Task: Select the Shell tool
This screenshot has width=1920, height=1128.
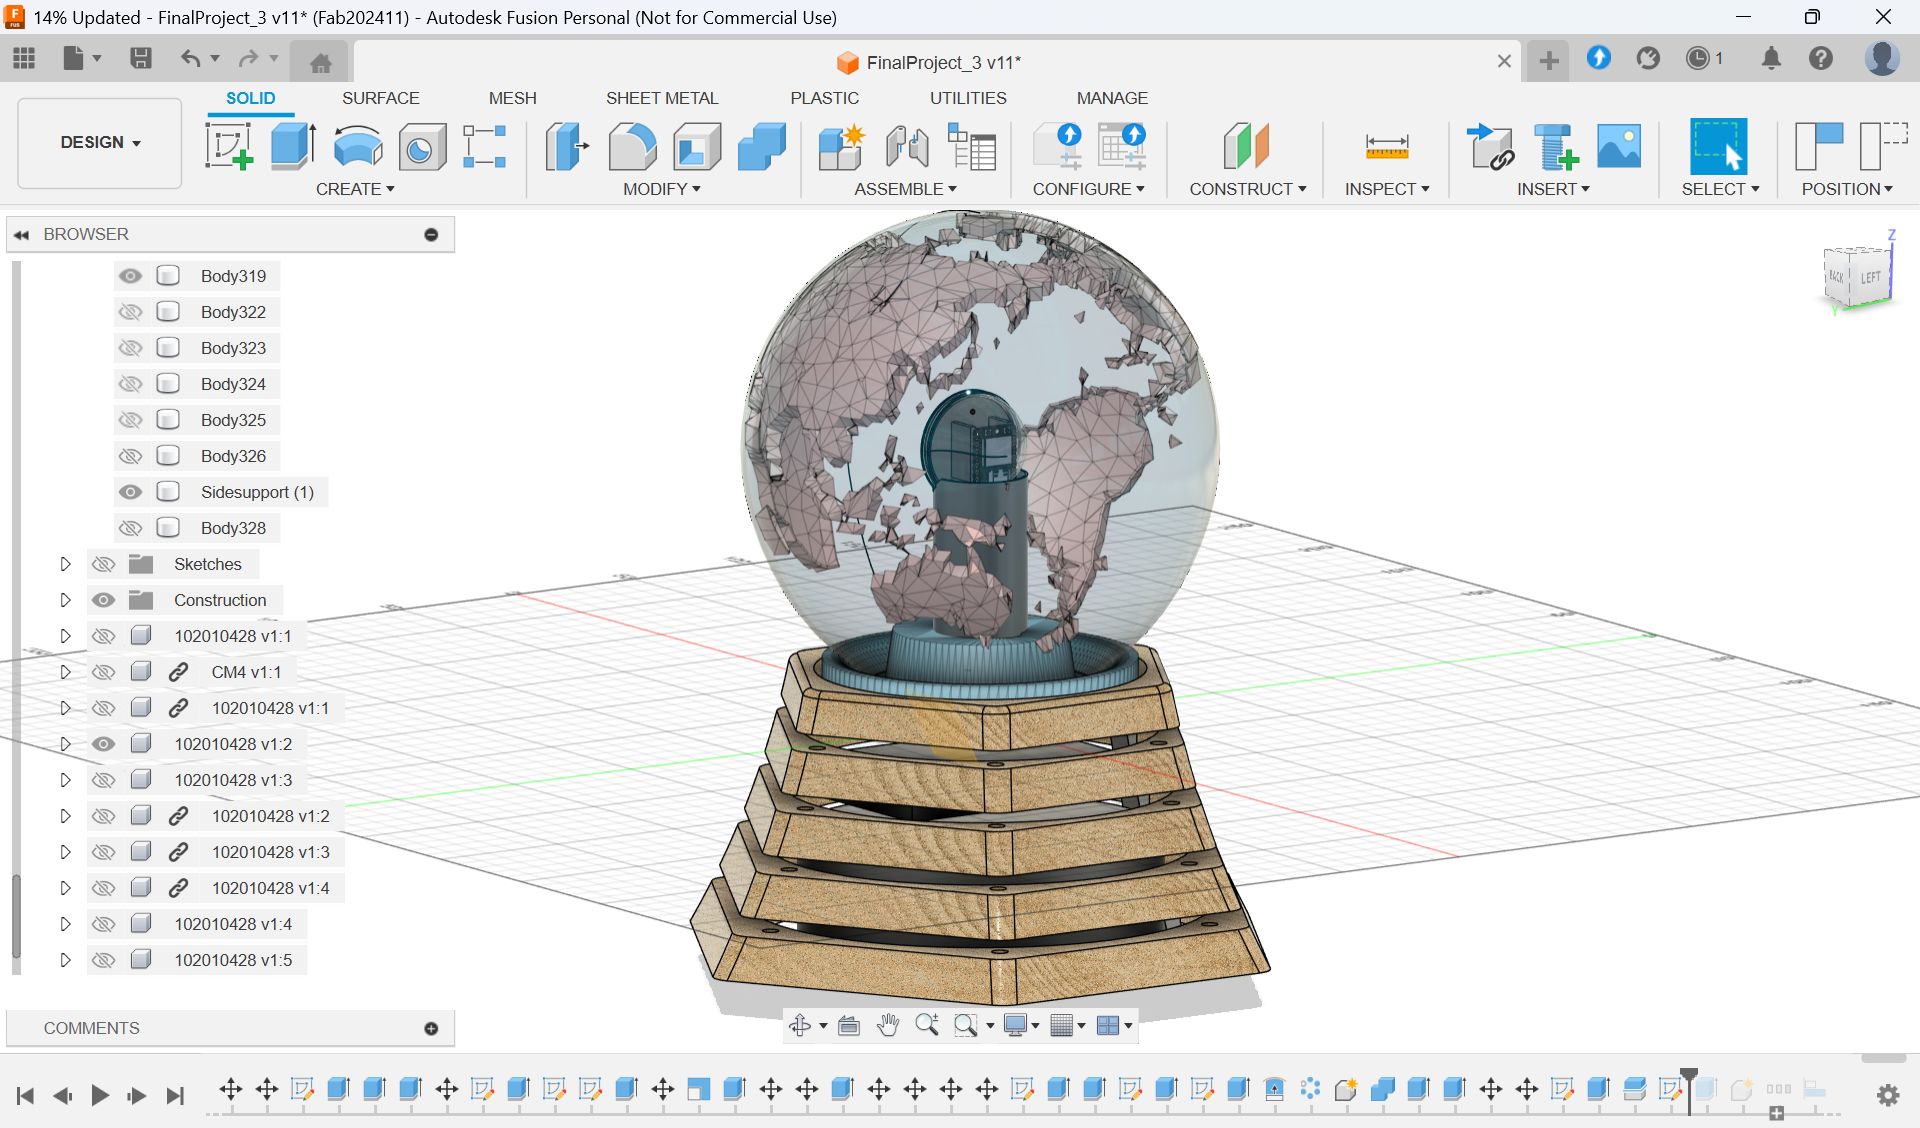Action: [697, 146]
